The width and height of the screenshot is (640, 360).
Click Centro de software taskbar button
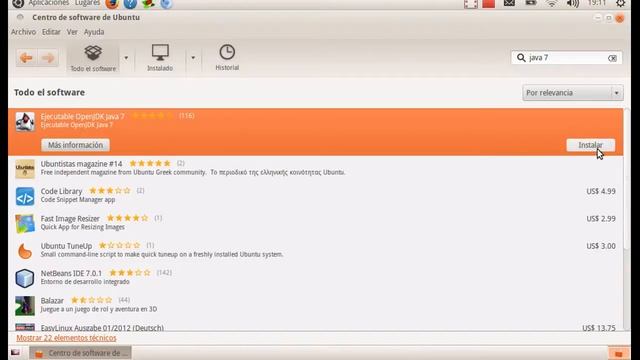click(80, 353)
